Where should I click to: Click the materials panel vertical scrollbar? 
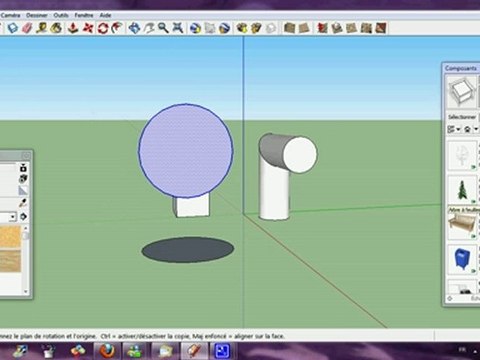[x=26, y=259]
